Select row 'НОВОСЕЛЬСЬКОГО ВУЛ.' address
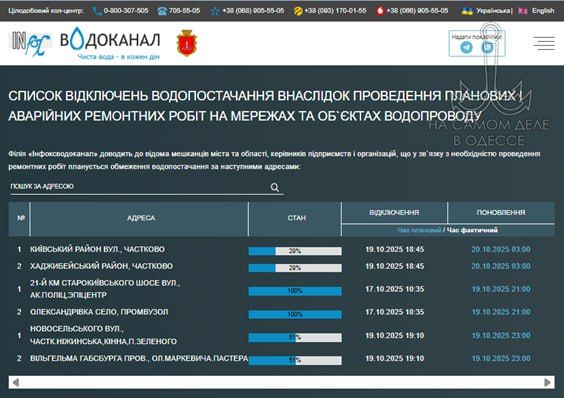 click(x=103, y=335)
